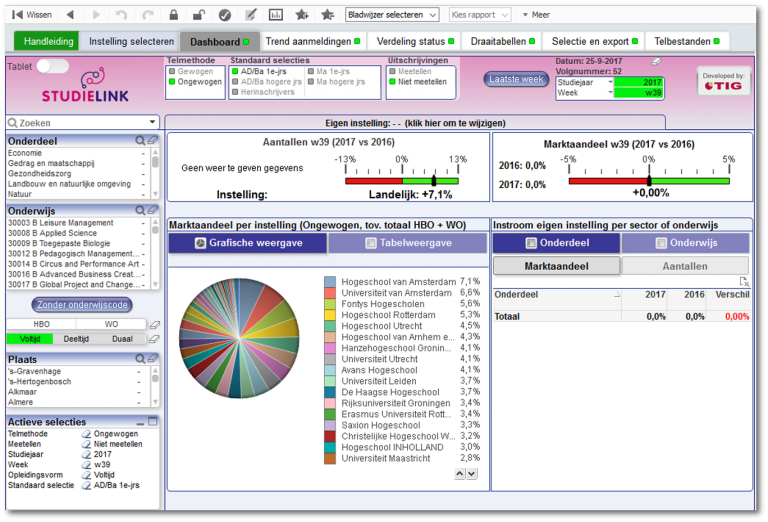The image size is (768, 522).
Task: Click the pencil notes toolbar icon
Action: point(251,15)
